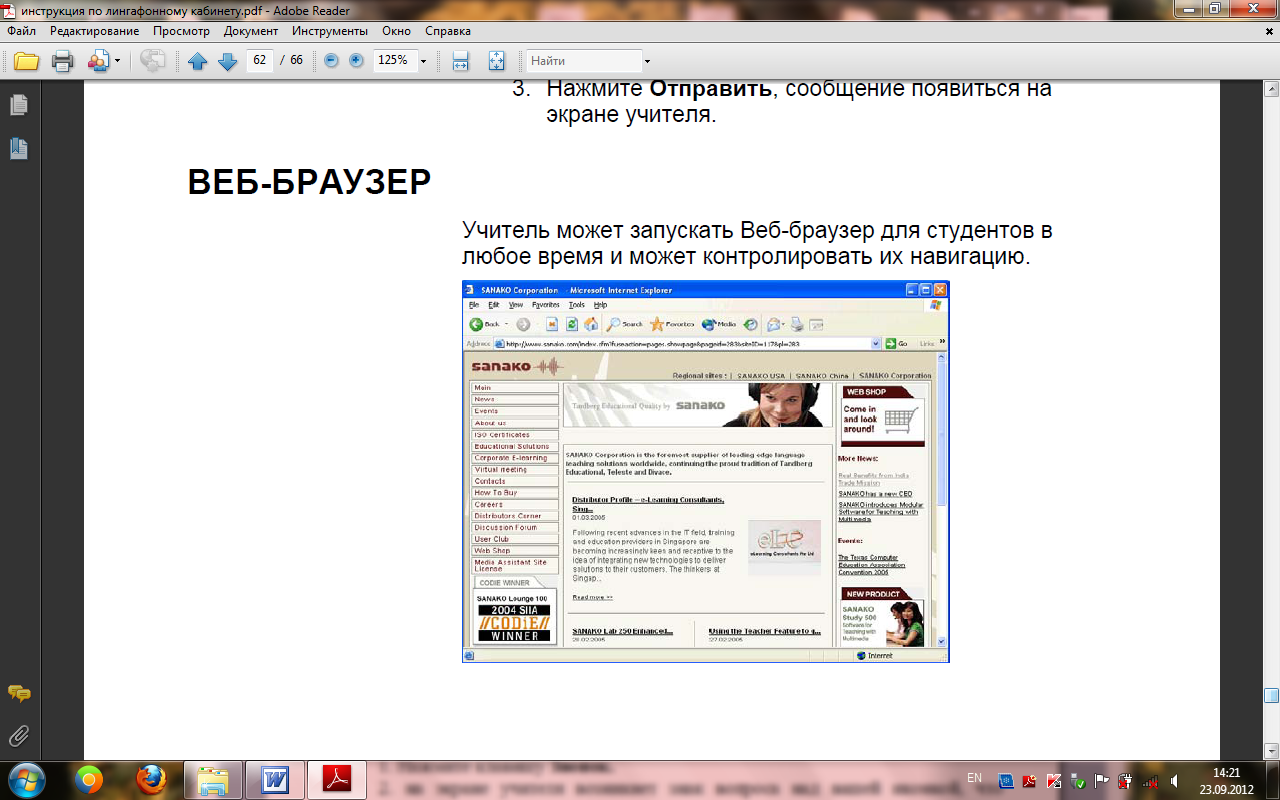This screenshot has height=800, width=1280.
Task: Open the Comments panel icon in sidebar
Action: pos(18,693)
